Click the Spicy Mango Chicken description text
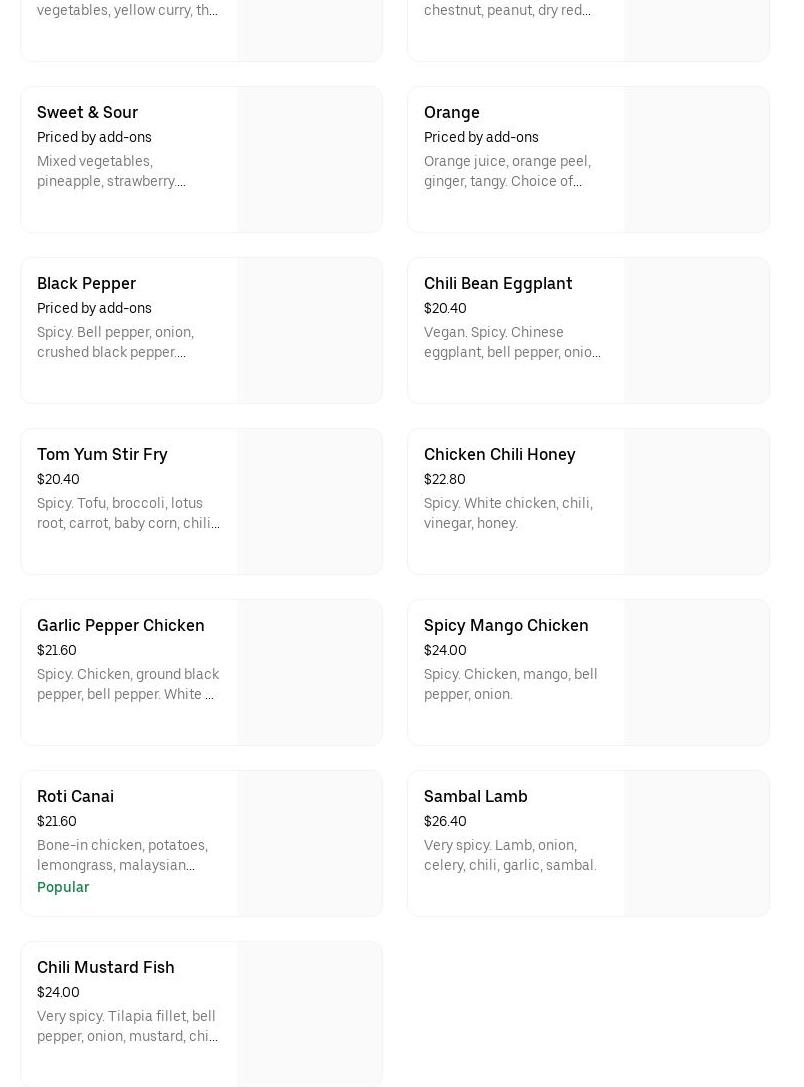 coord(511,684)
